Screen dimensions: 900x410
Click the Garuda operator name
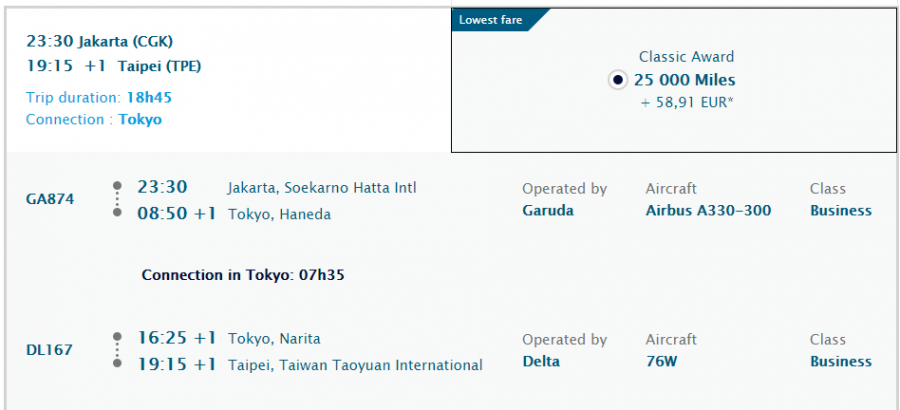pyautogui.click(x=548, y=211)
